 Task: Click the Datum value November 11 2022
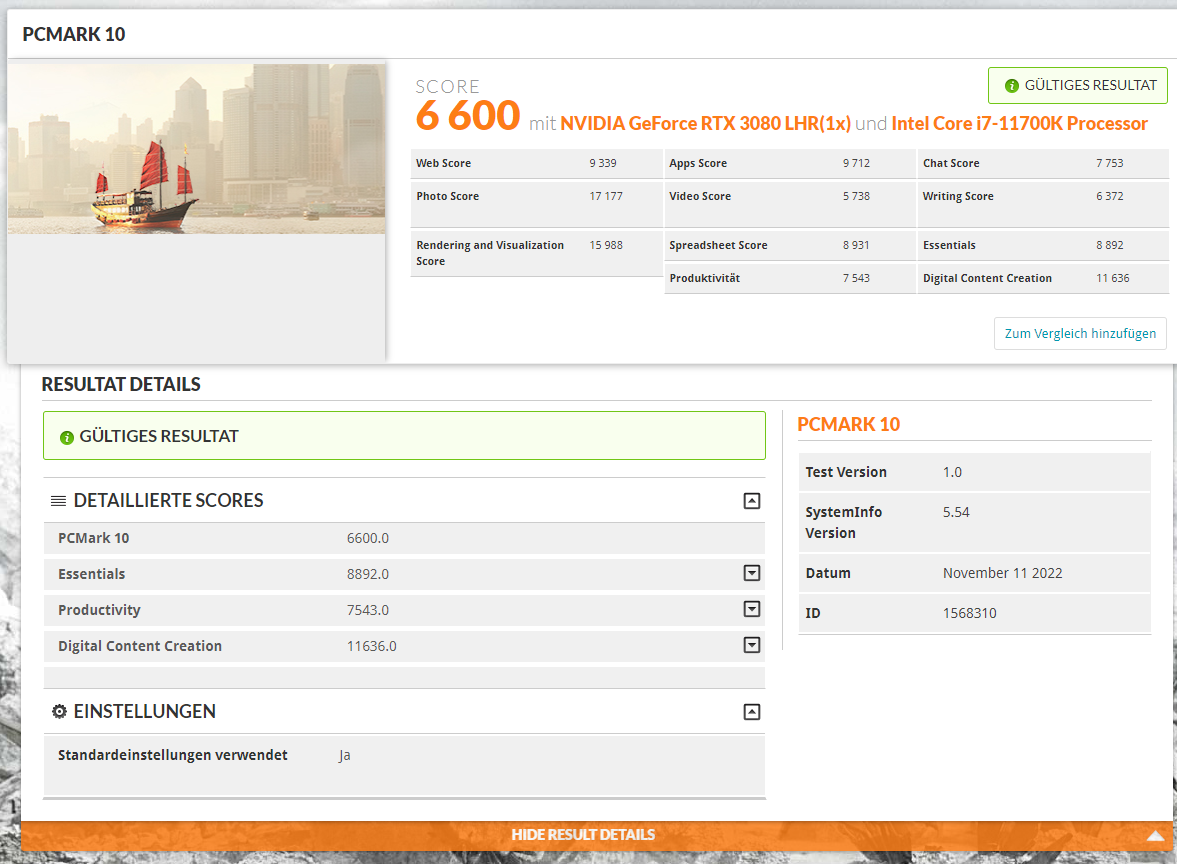click(1002, 573)
